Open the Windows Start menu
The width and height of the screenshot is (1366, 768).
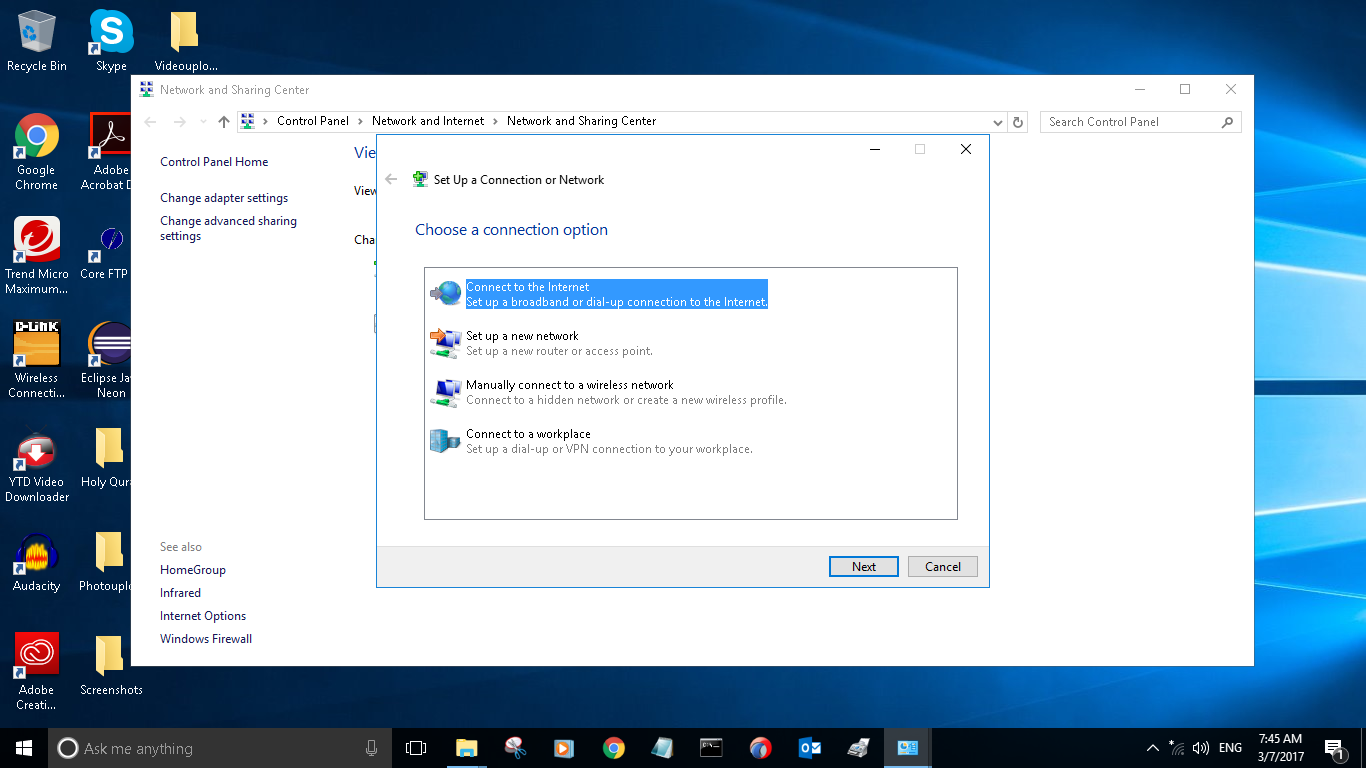pos(24,748)
